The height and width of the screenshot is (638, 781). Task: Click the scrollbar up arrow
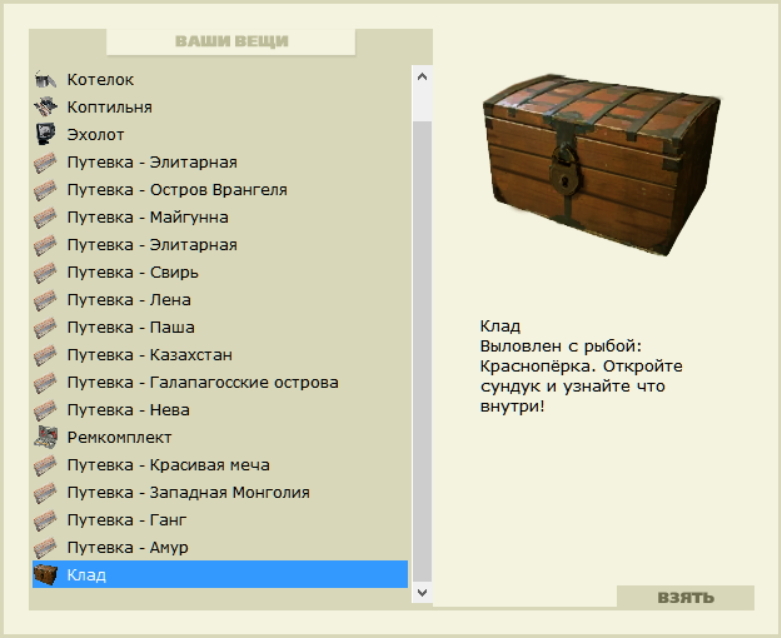pos(422,77)
